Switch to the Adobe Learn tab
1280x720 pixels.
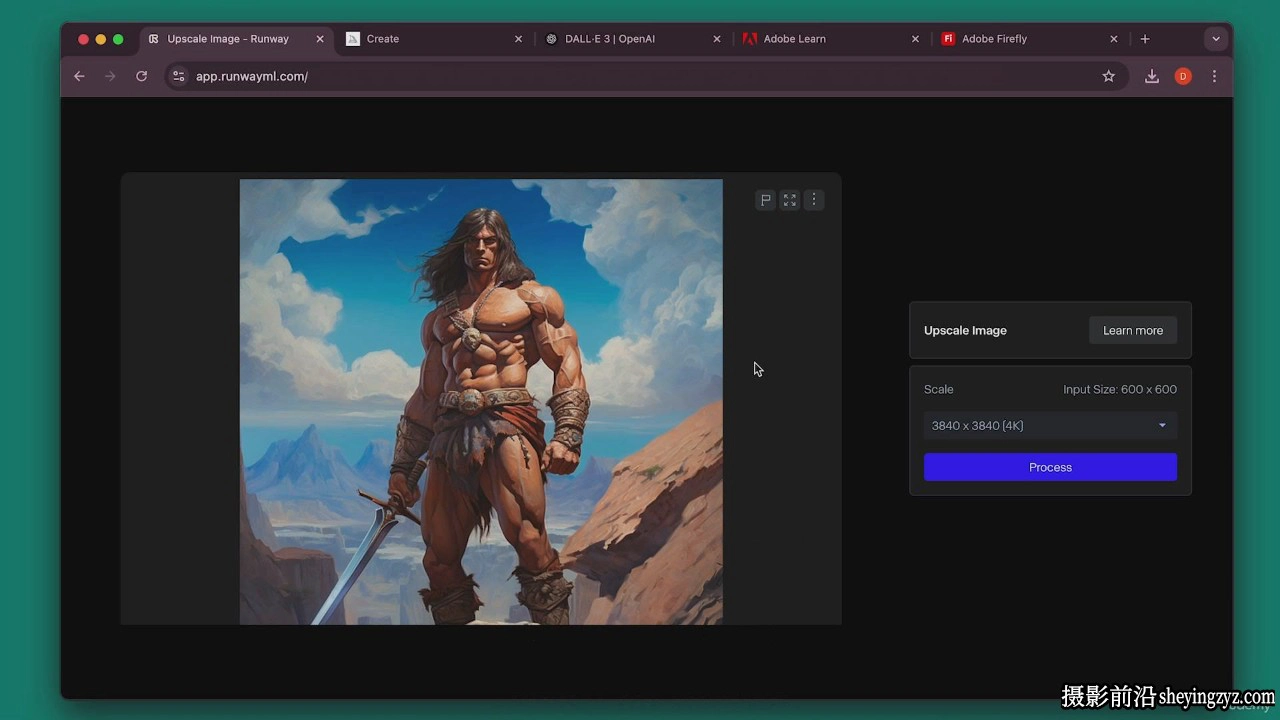click(x=832, y=39)
